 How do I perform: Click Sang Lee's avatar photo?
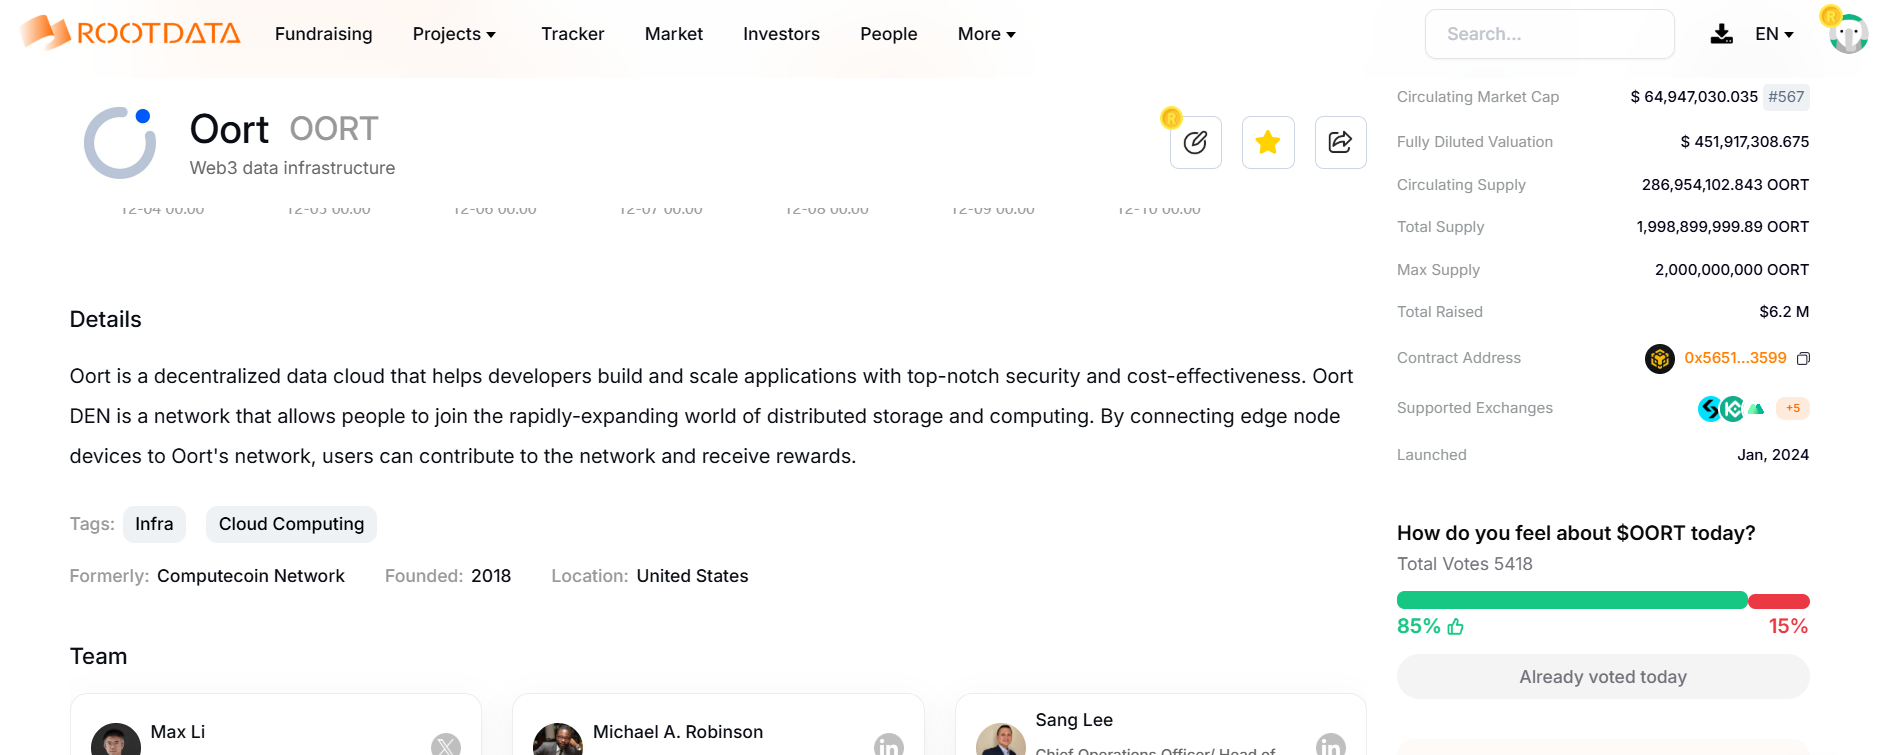[x=1001, y=740]
